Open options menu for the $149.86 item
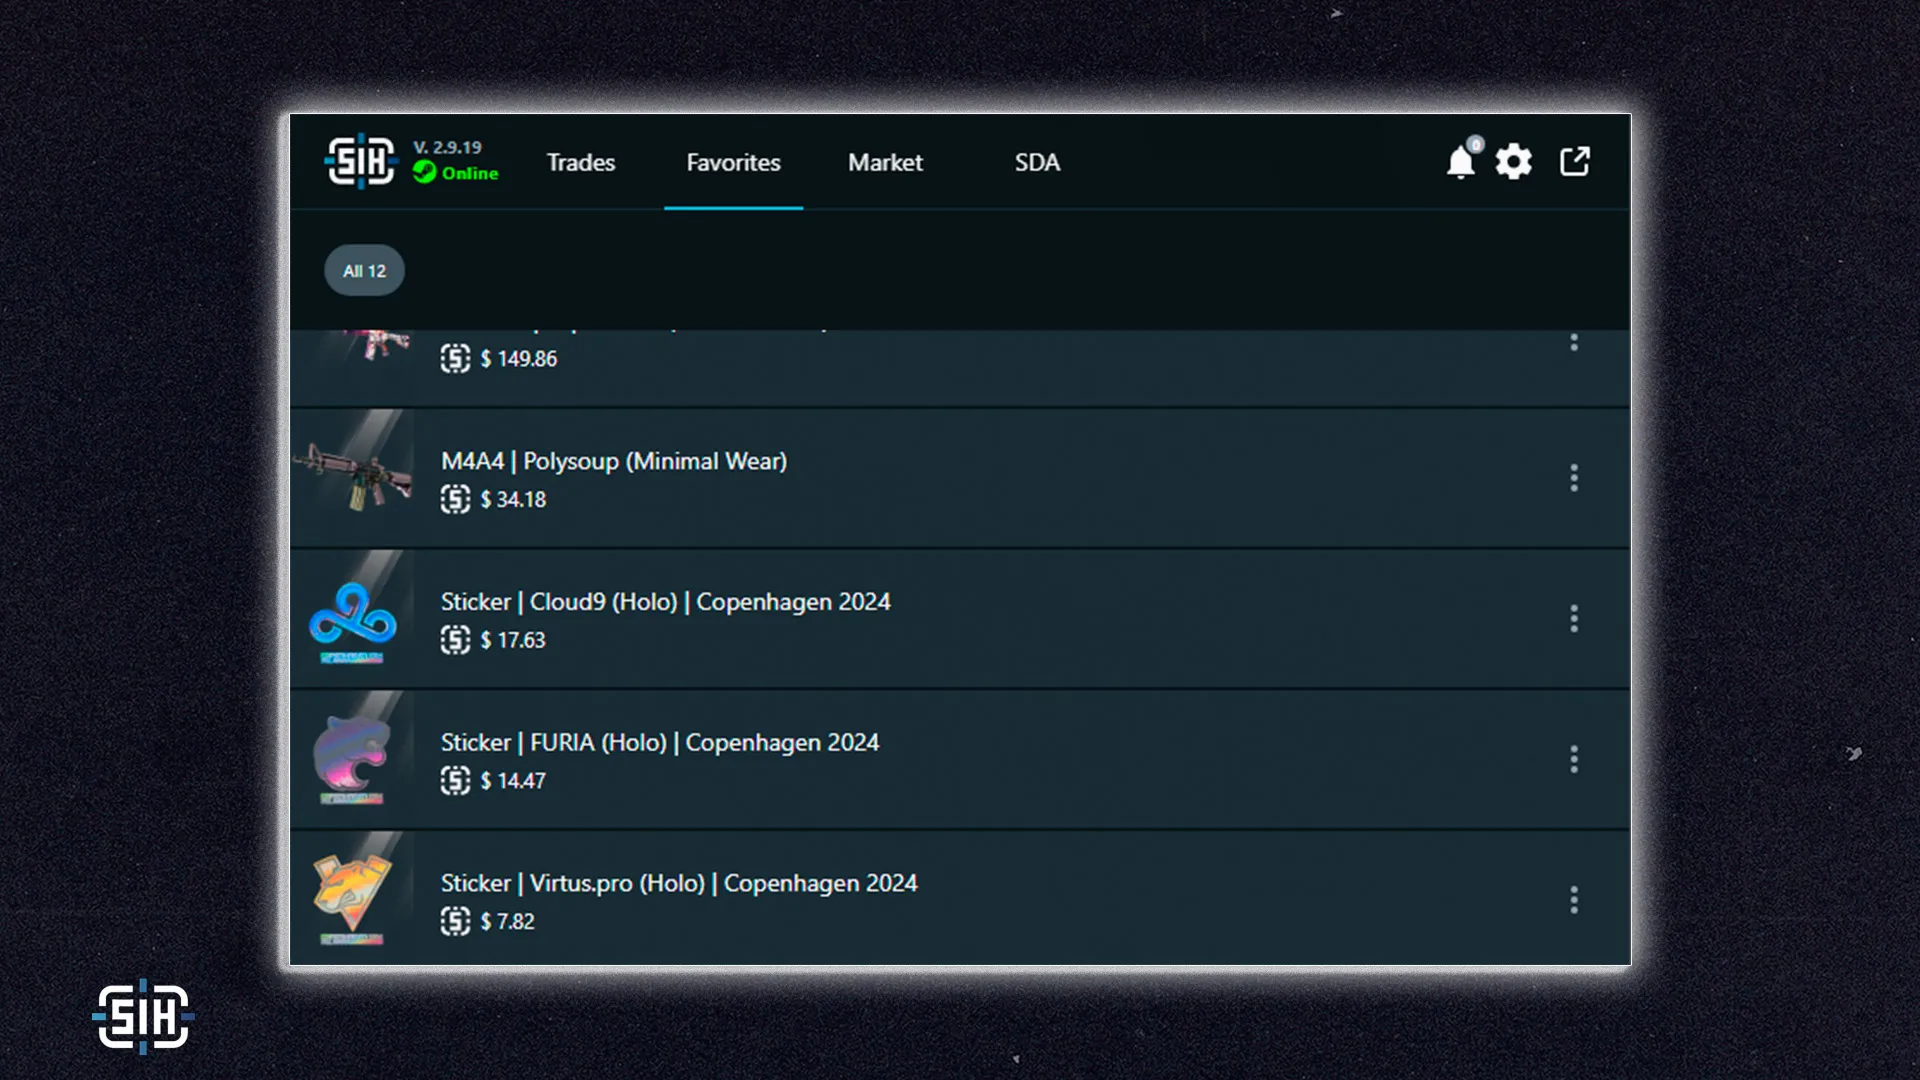Image resolution: width=1920 pixels, height=1080 pixels. [x=1574, y=343]
